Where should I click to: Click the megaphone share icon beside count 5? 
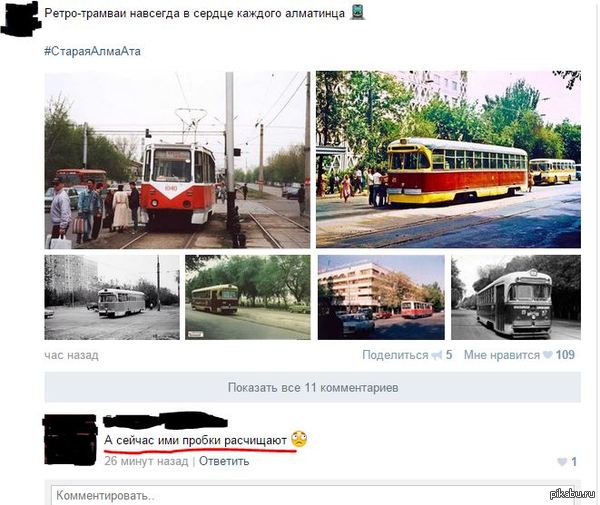point(437,355)
